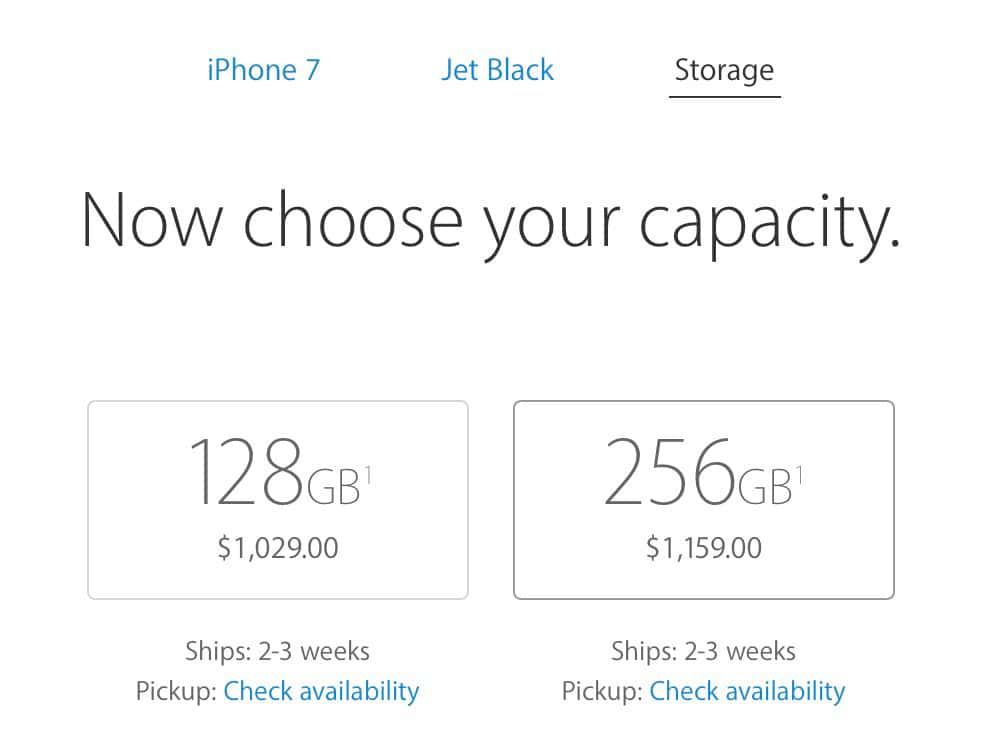Return to the Jet Black color step

[x=497, y=70]
